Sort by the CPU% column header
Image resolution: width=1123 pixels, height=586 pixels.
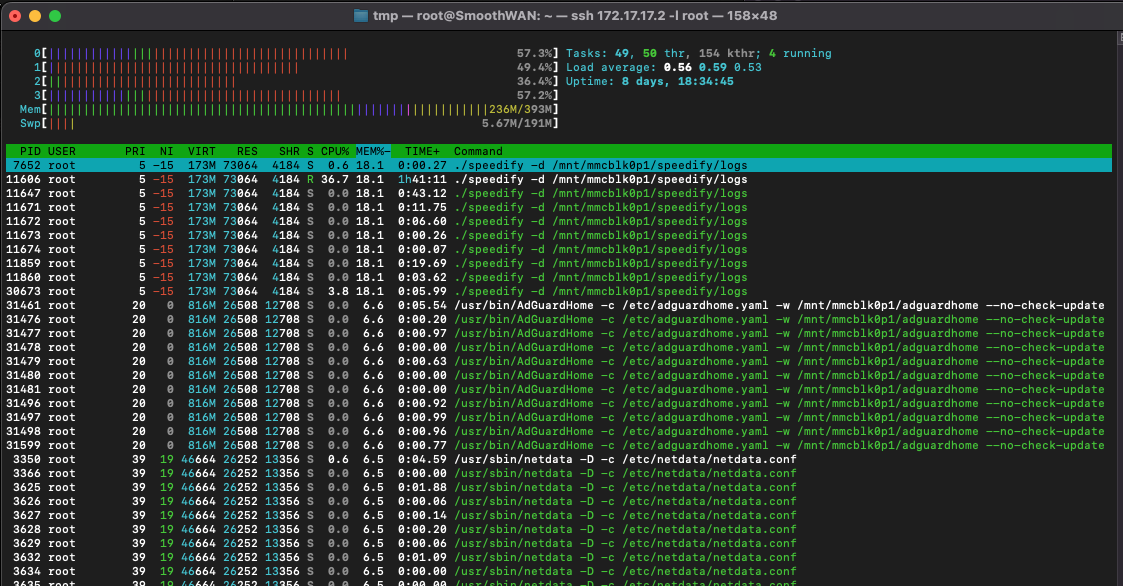click(334, 151)
